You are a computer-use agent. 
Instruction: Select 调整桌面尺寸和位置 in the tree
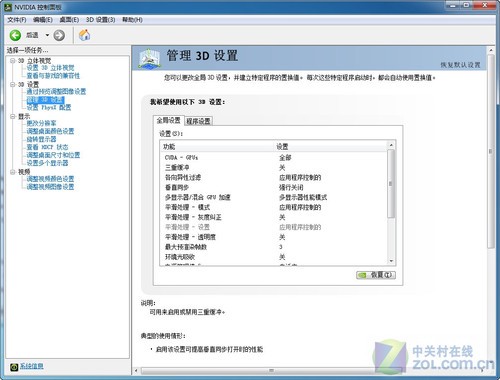click(53, 155)
